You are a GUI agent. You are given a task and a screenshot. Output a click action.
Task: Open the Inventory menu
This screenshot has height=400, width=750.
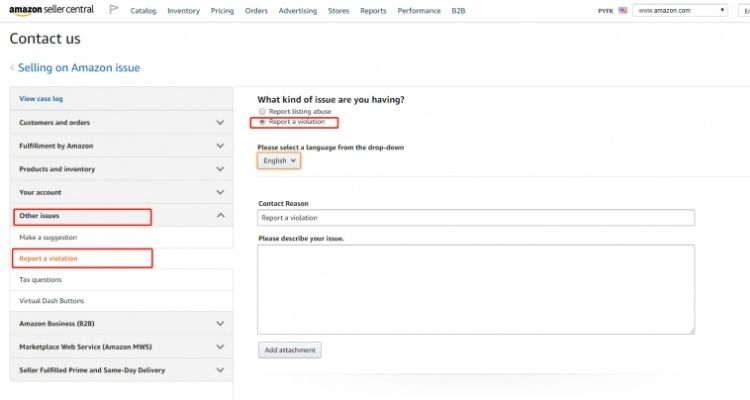(183, 11)
